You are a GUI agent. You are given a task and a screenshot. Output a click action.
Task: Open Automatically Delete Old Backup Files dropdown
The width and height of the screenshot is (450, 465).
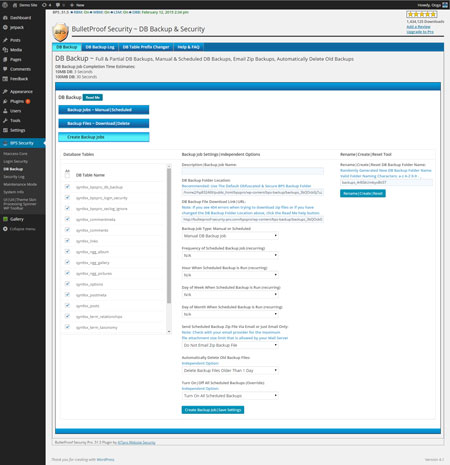pos(230,370)
